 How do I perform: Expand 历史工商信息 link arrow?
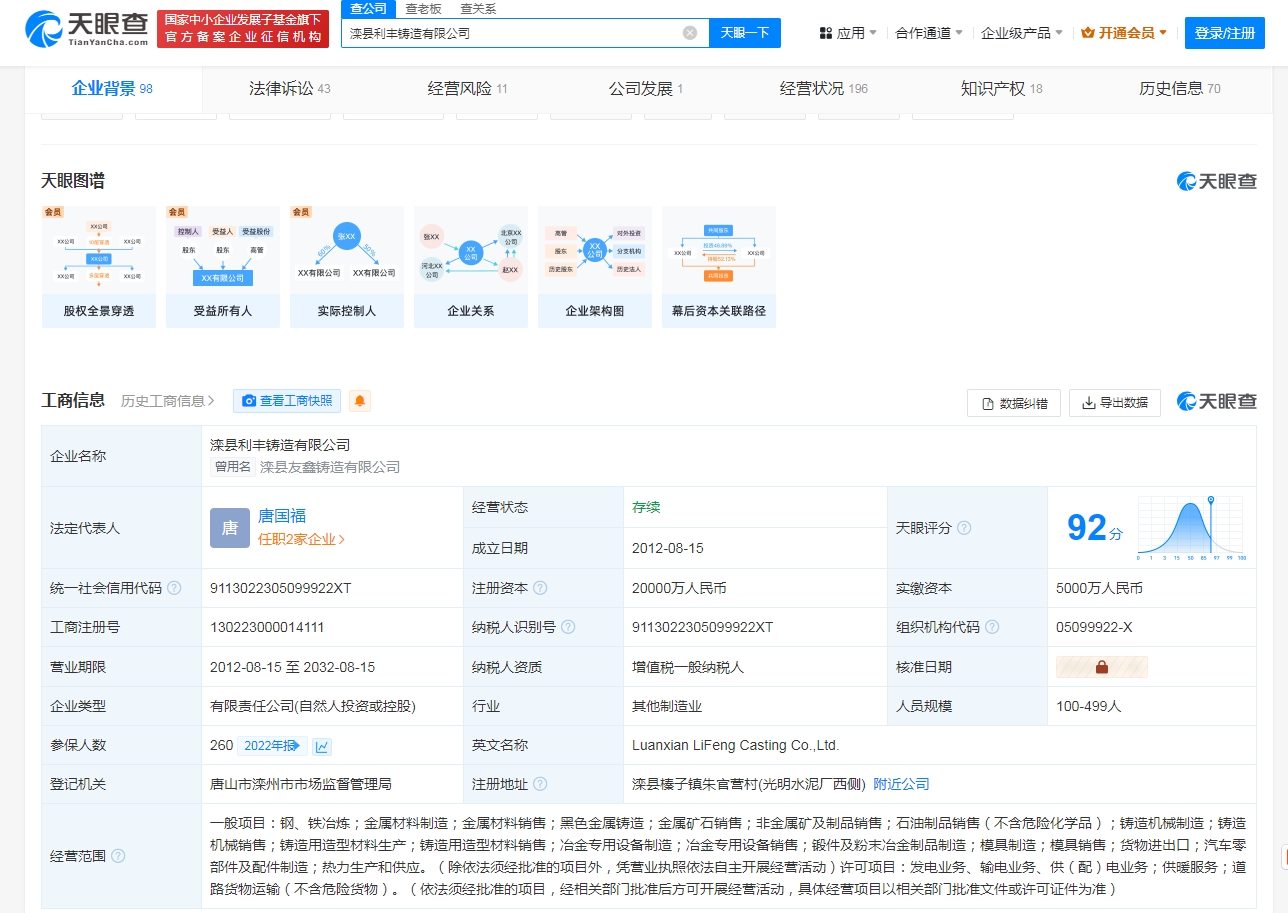[x=168, y=401]
